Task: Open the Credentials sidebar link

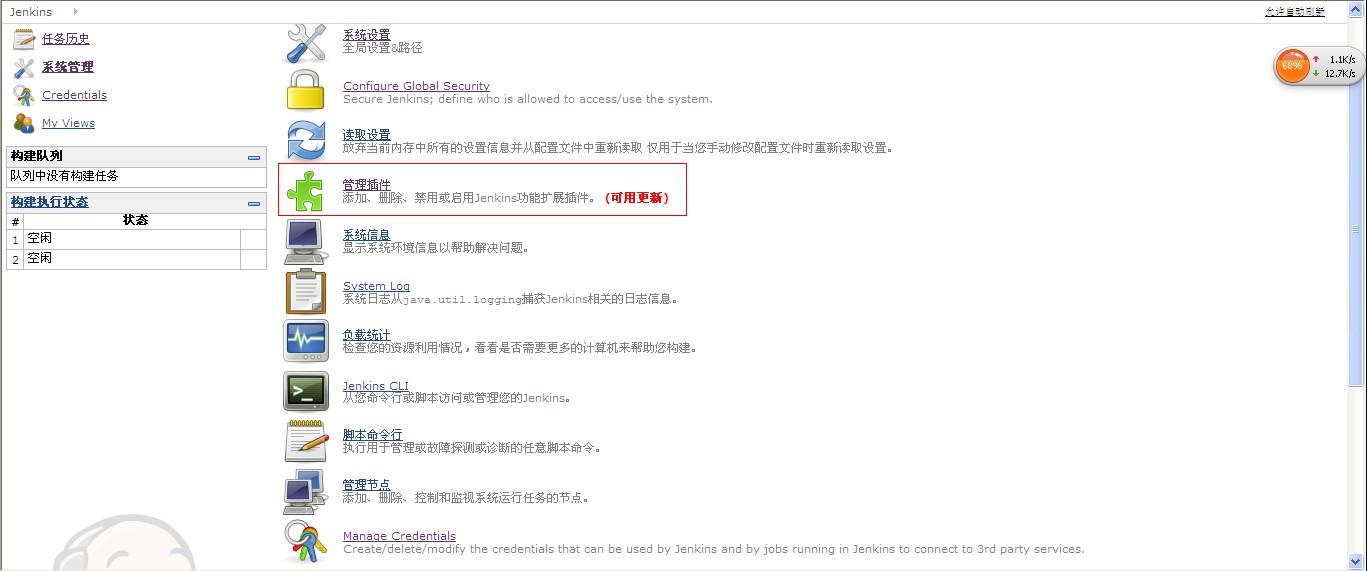Action: (x=74, y=95)
